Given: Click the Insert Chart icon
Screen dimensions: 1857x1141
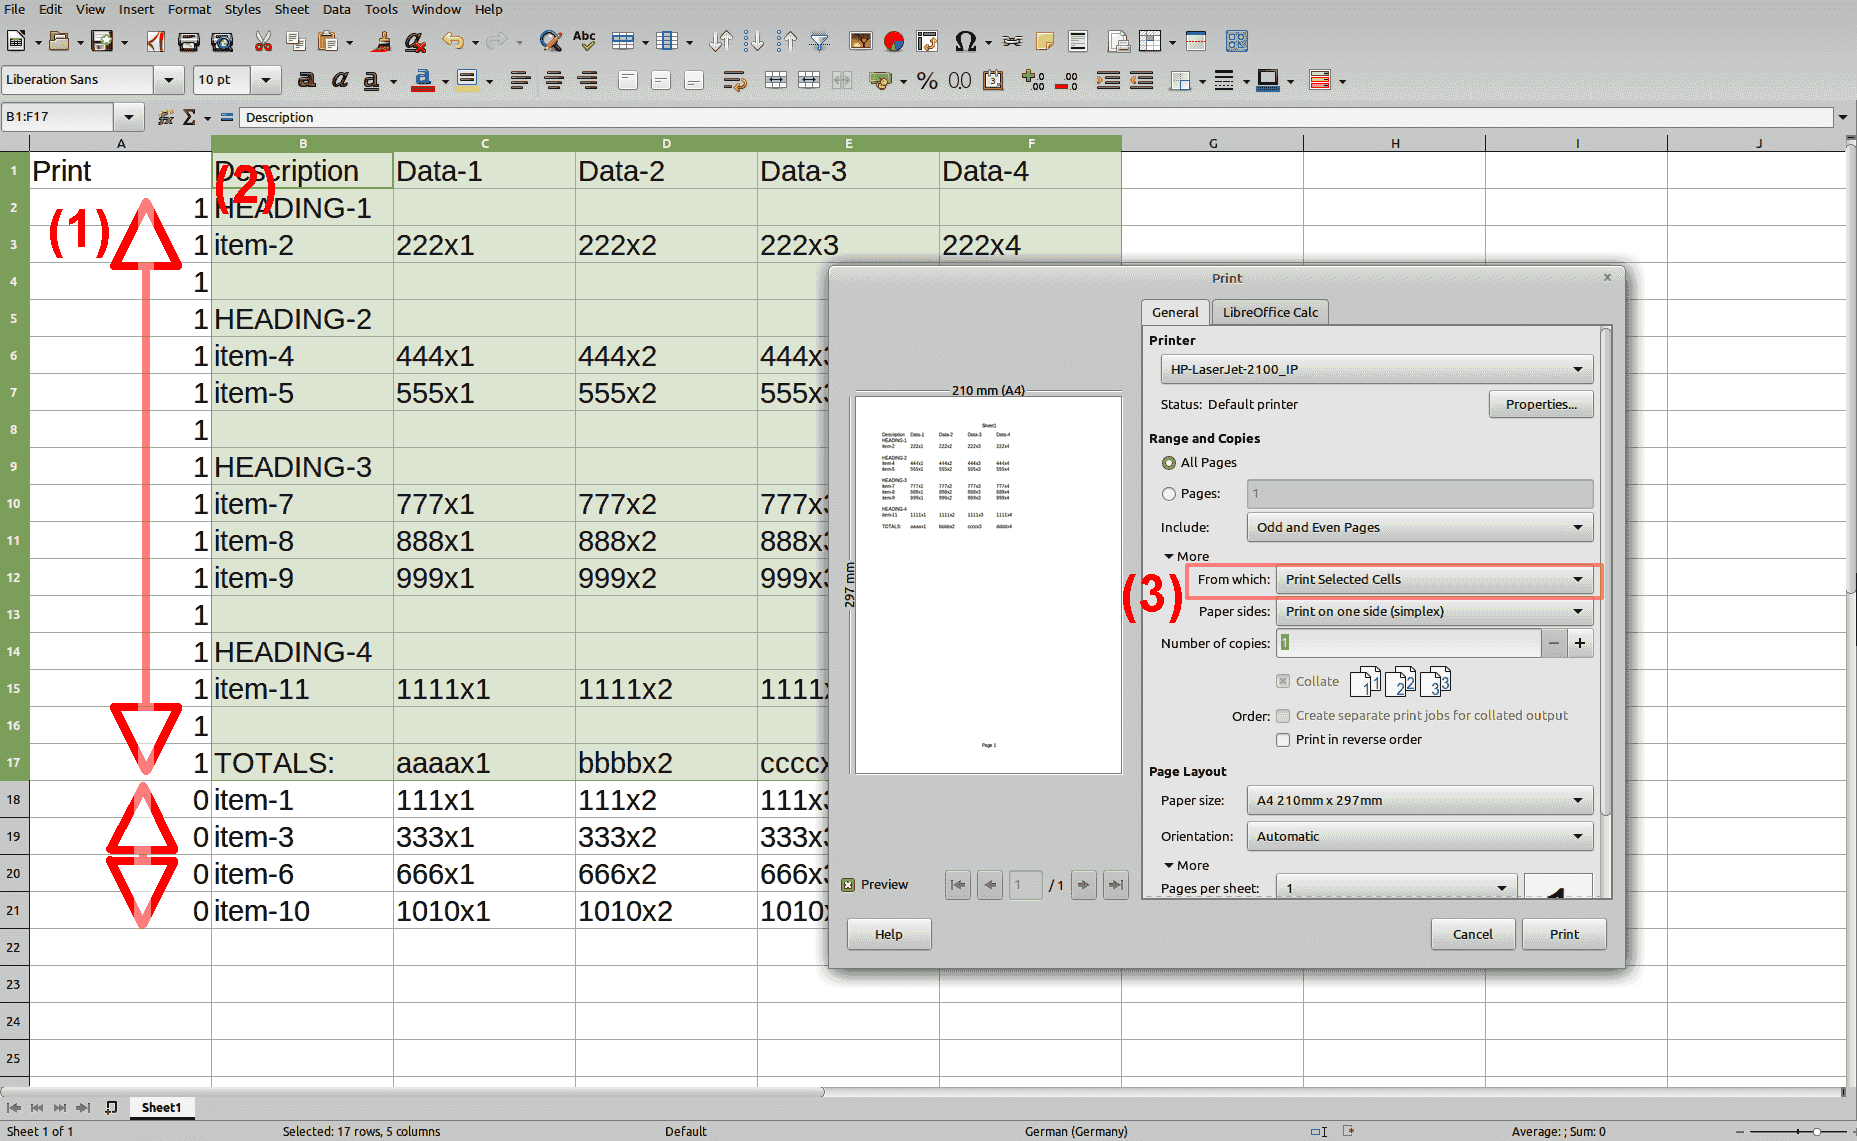Looking at the screenshot, I should (x=894, y=41).
